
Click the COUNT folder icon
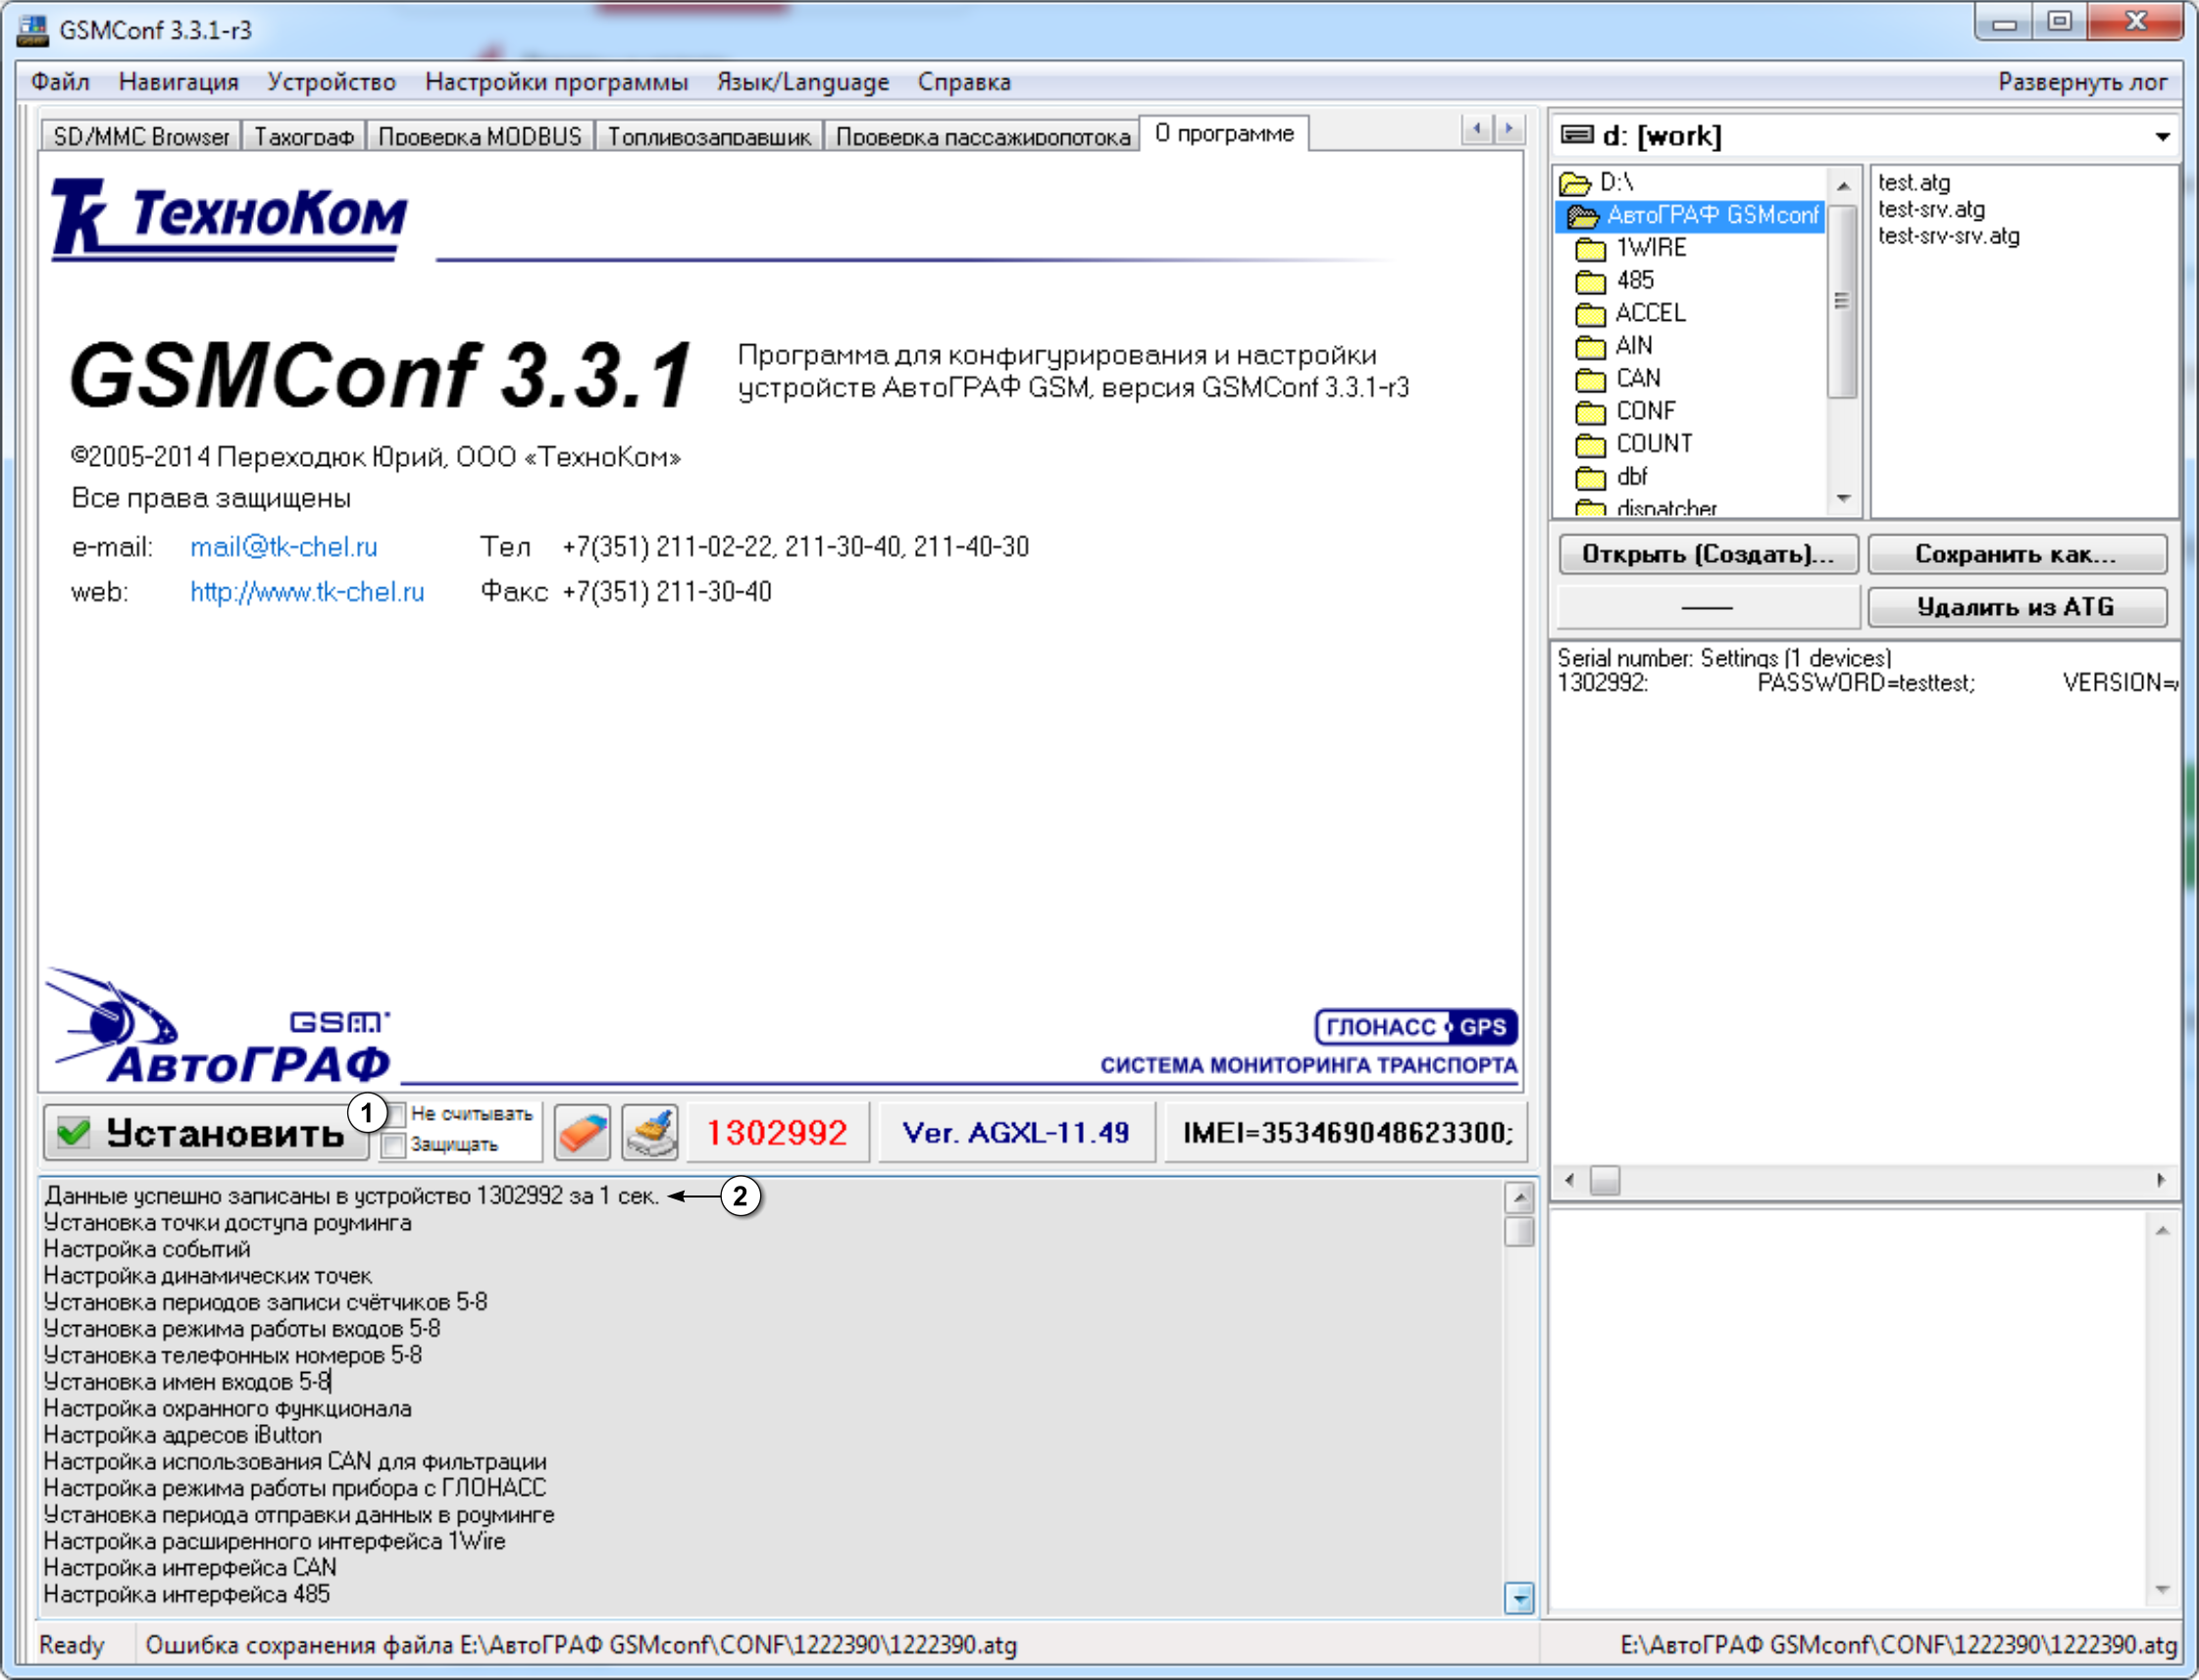(x=1590, y=445)
